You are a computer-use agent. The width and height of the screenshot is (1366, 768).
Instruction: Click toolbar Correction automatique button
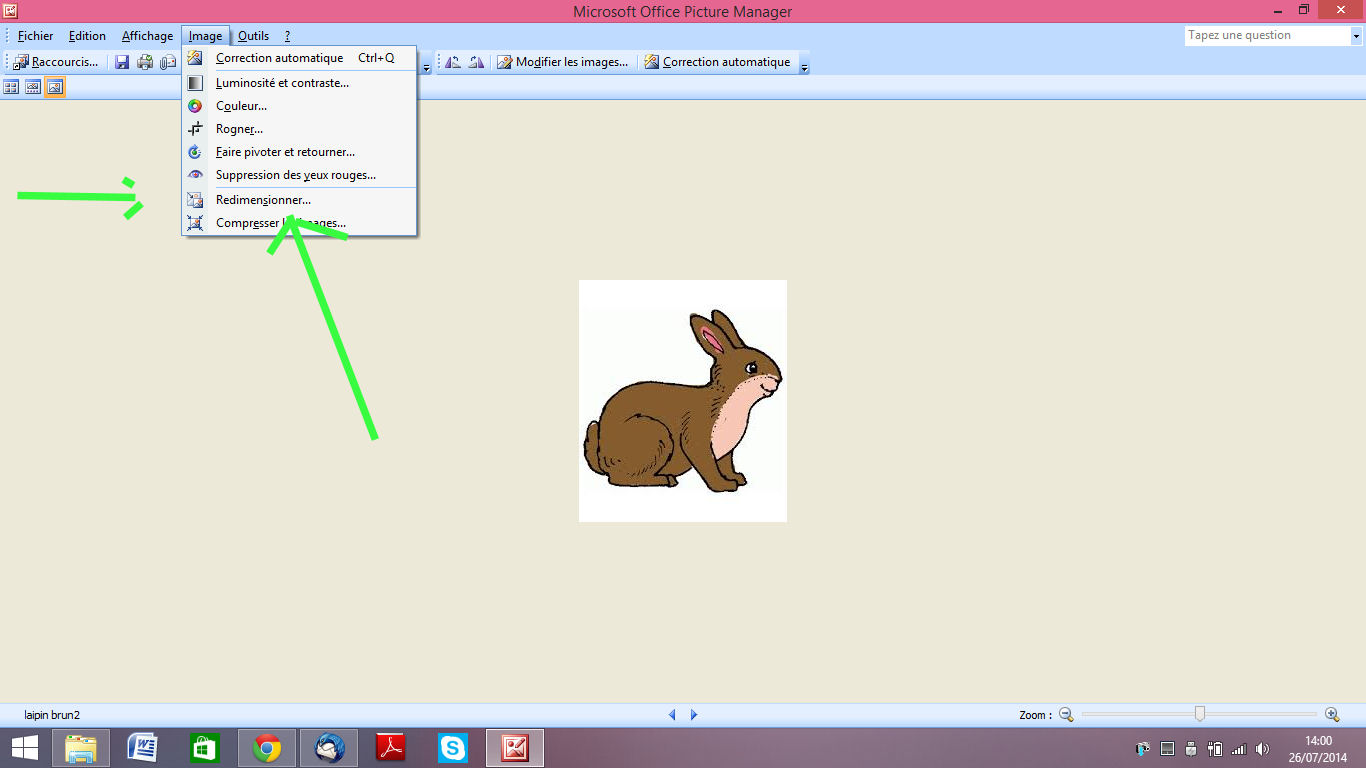click(x=717, y=62)
